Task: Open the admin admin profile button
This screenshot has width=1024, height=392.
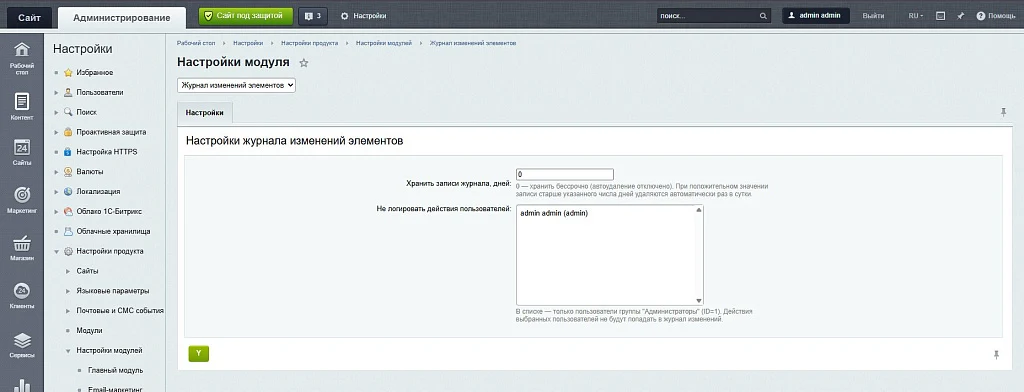Action: coord(816,16)
